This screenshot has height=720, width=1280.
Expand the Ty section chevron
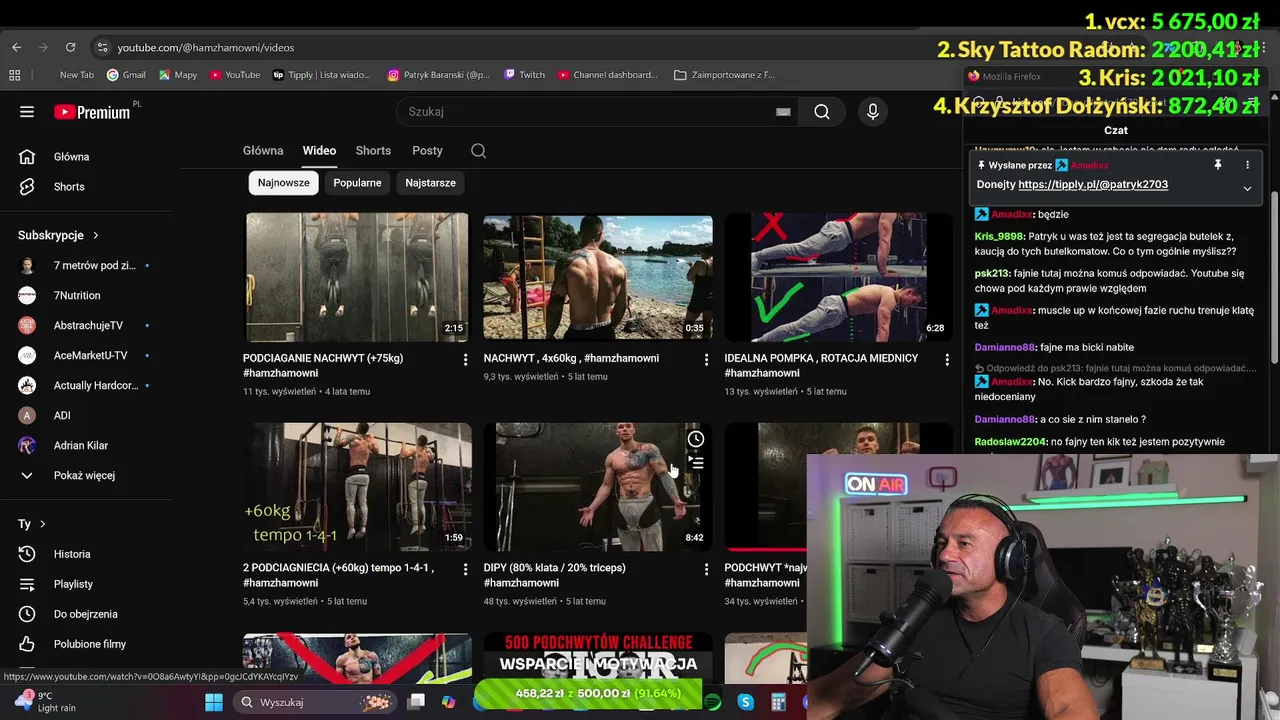[42, 524]
